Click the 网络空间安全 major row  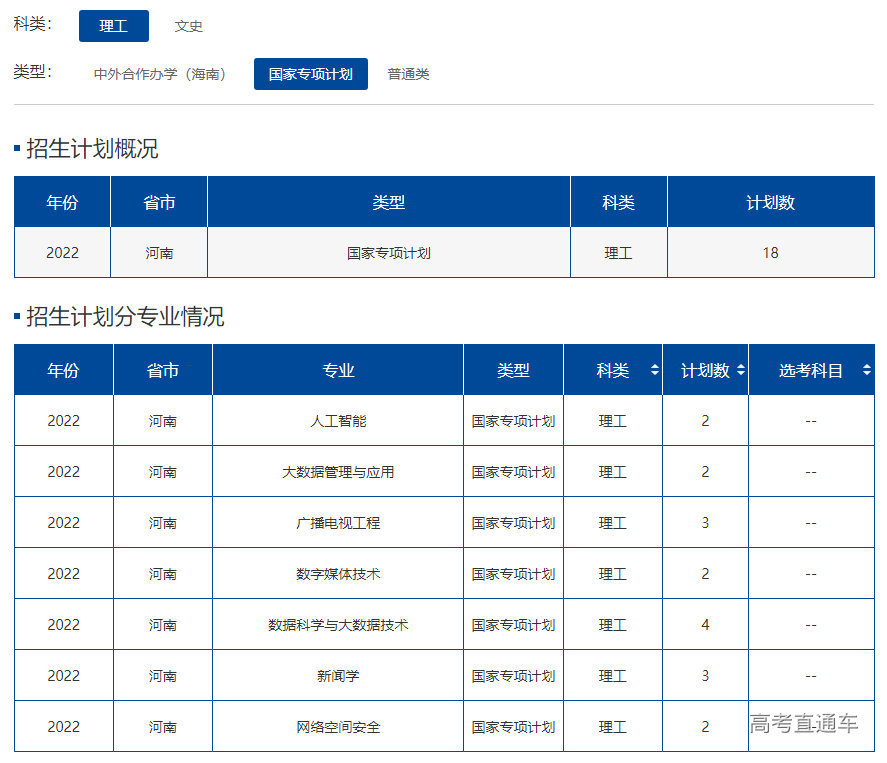(x=337, y=727)
